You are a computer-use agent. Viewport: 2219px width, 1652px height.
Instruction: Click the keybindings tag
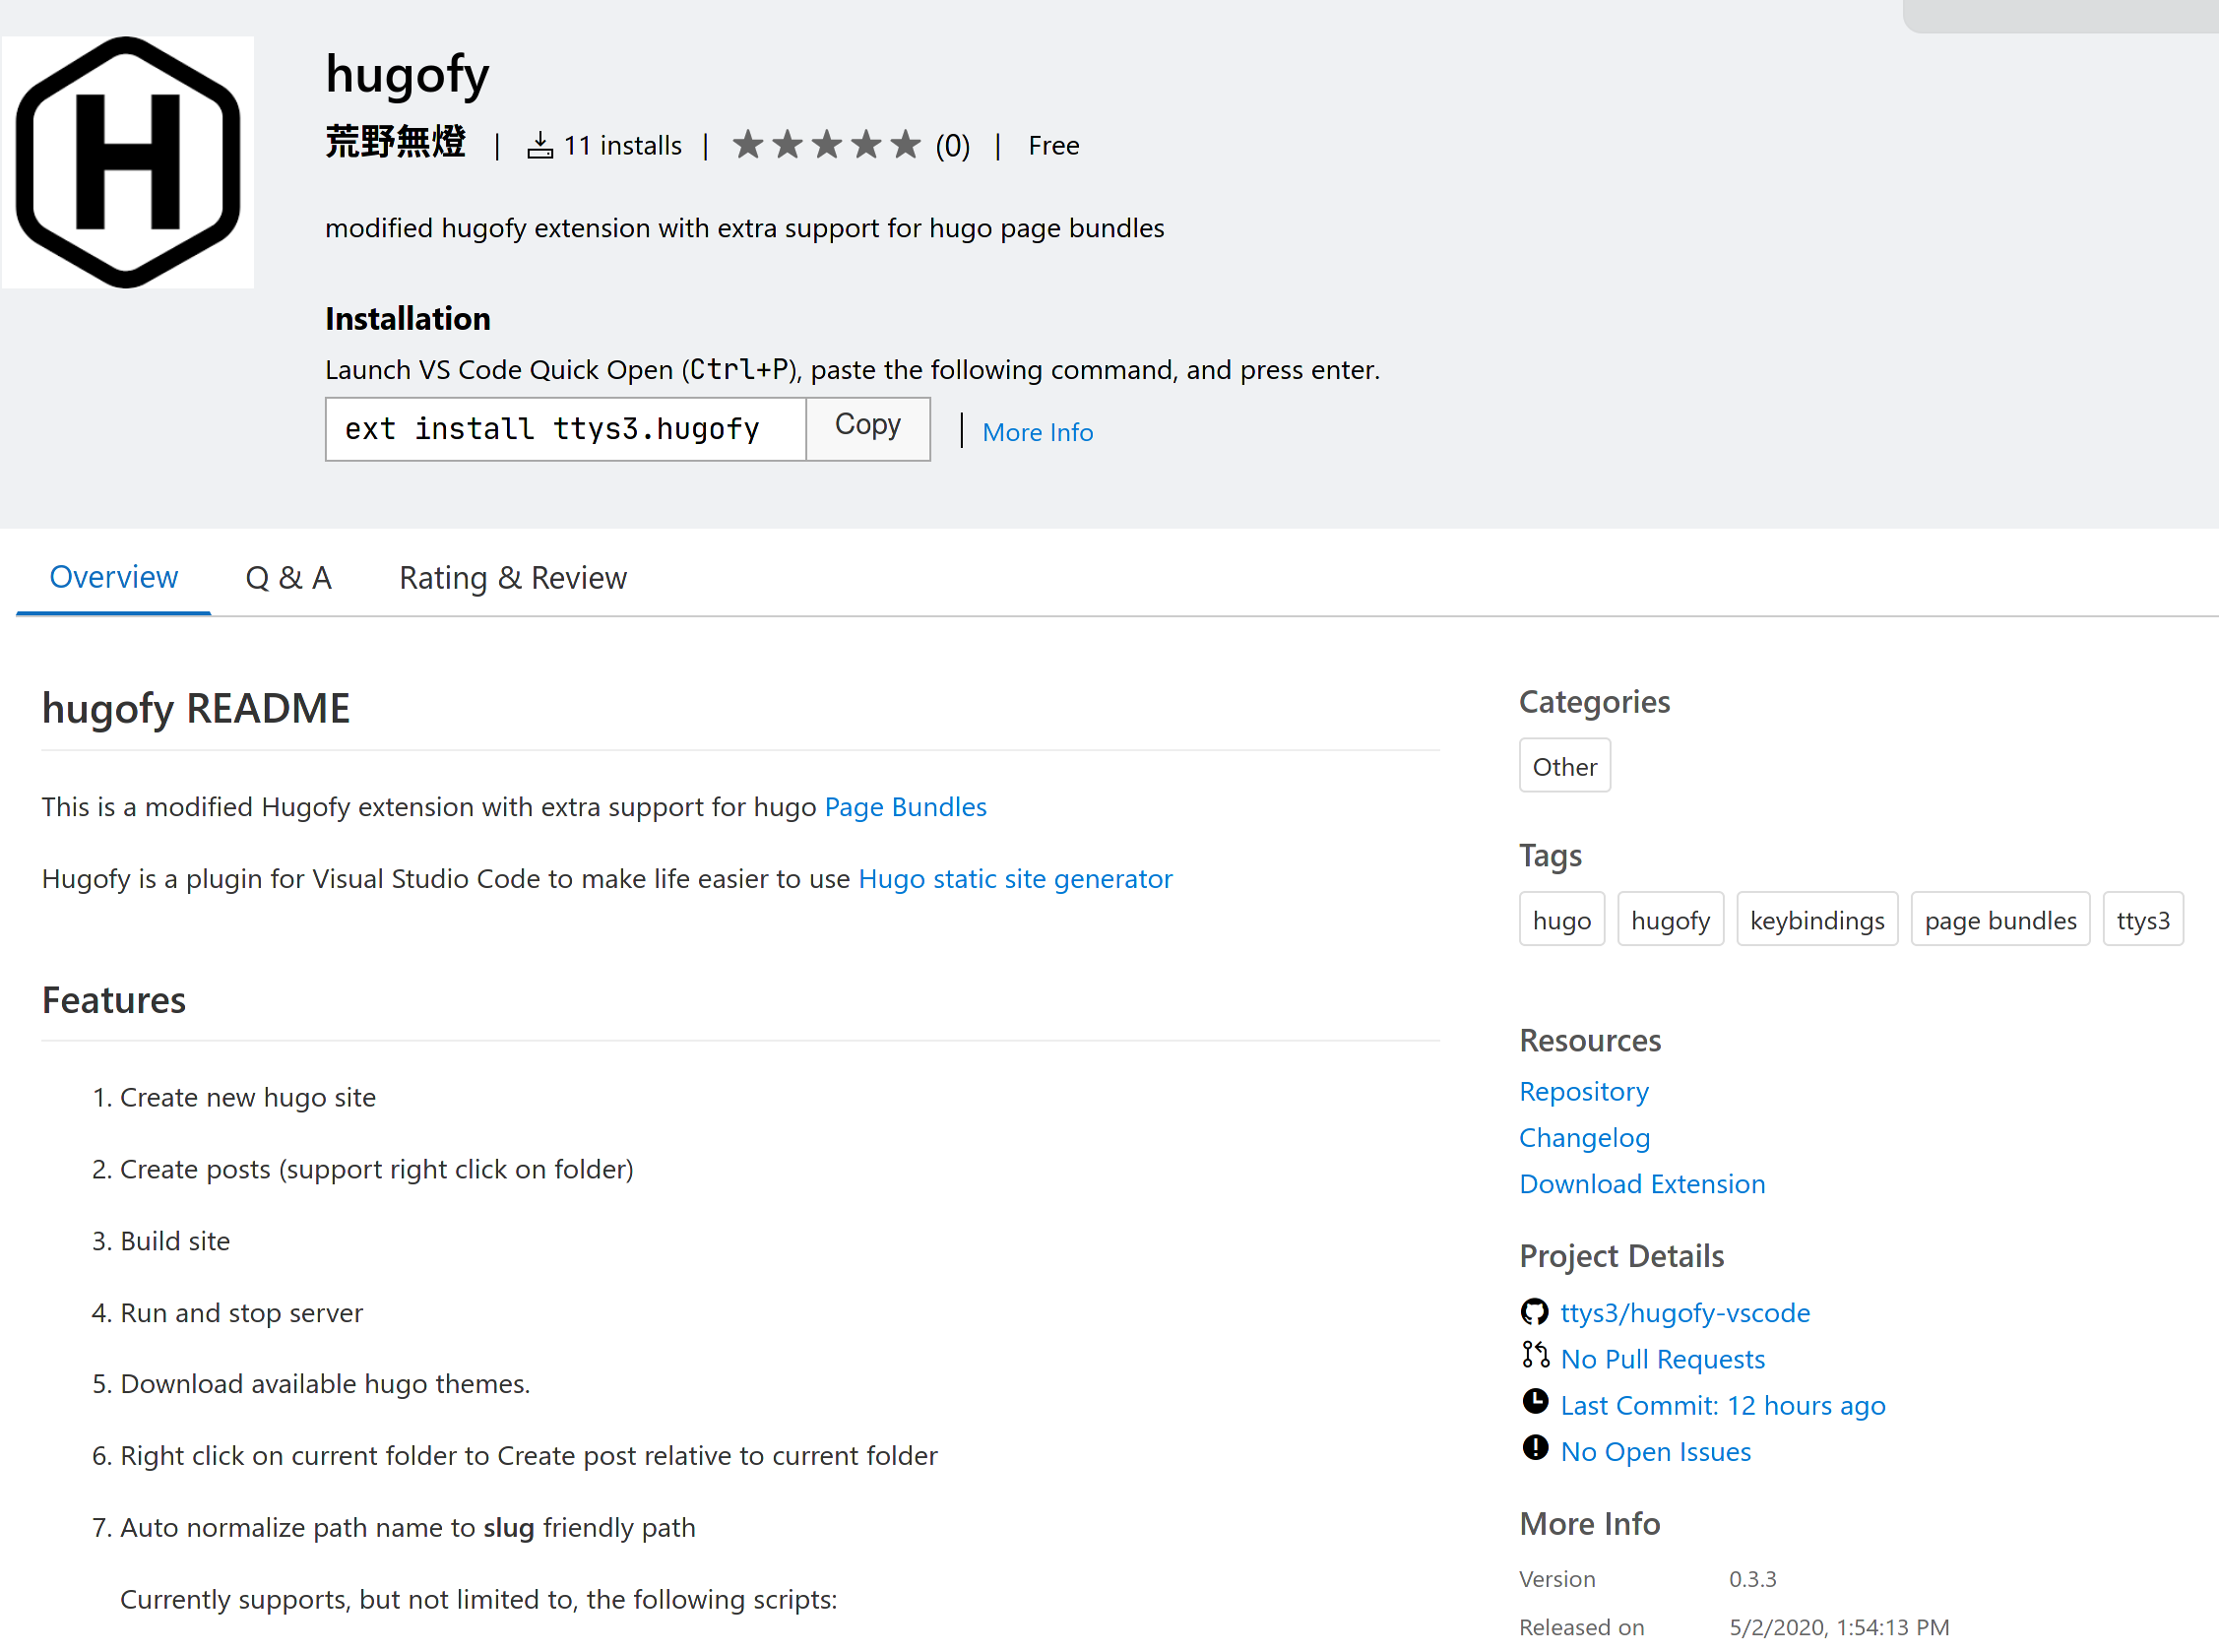(x=1816, y=919)
